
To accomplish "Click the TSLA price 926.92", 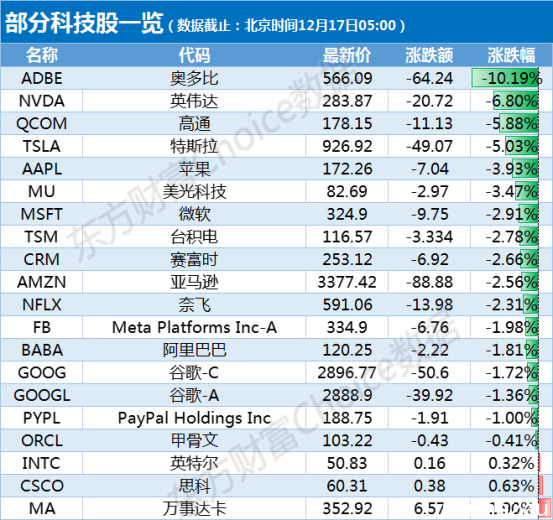I will (x=347, y=146).
